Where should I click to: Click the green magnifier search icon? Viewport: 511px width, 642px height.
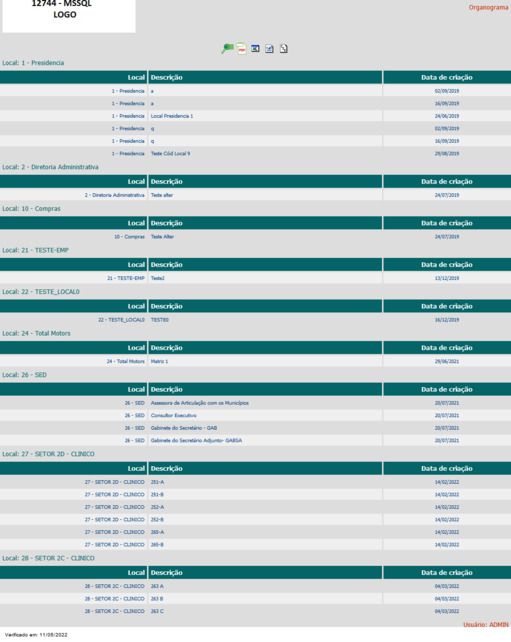point(227,49)
